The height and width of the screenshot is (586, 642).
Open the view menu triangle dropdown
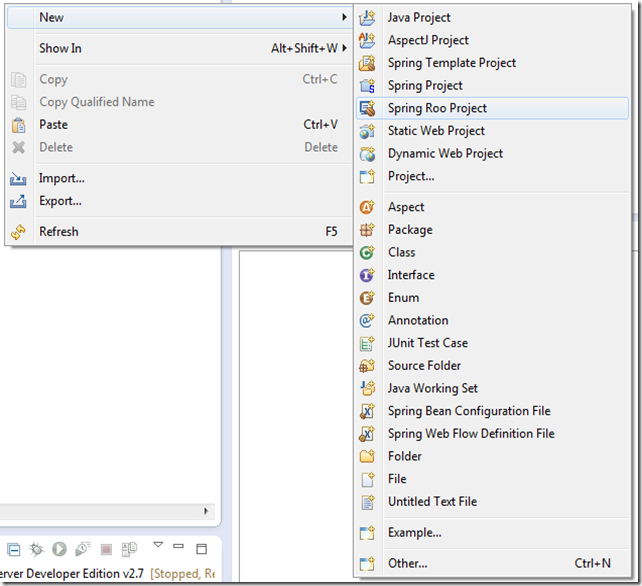[158, 545]
